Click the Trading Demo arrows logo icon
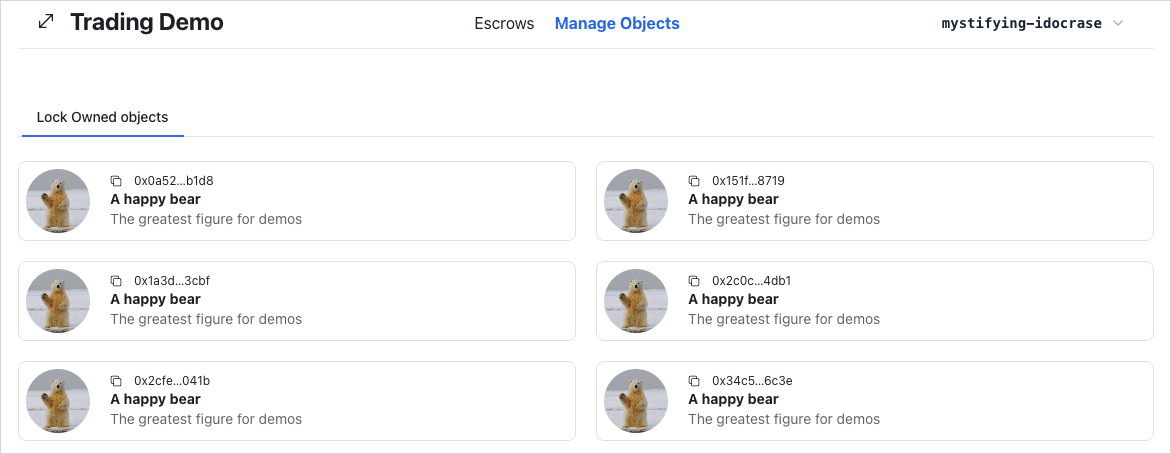Screen dimensions: 1171x454 (x=45, y=22)
